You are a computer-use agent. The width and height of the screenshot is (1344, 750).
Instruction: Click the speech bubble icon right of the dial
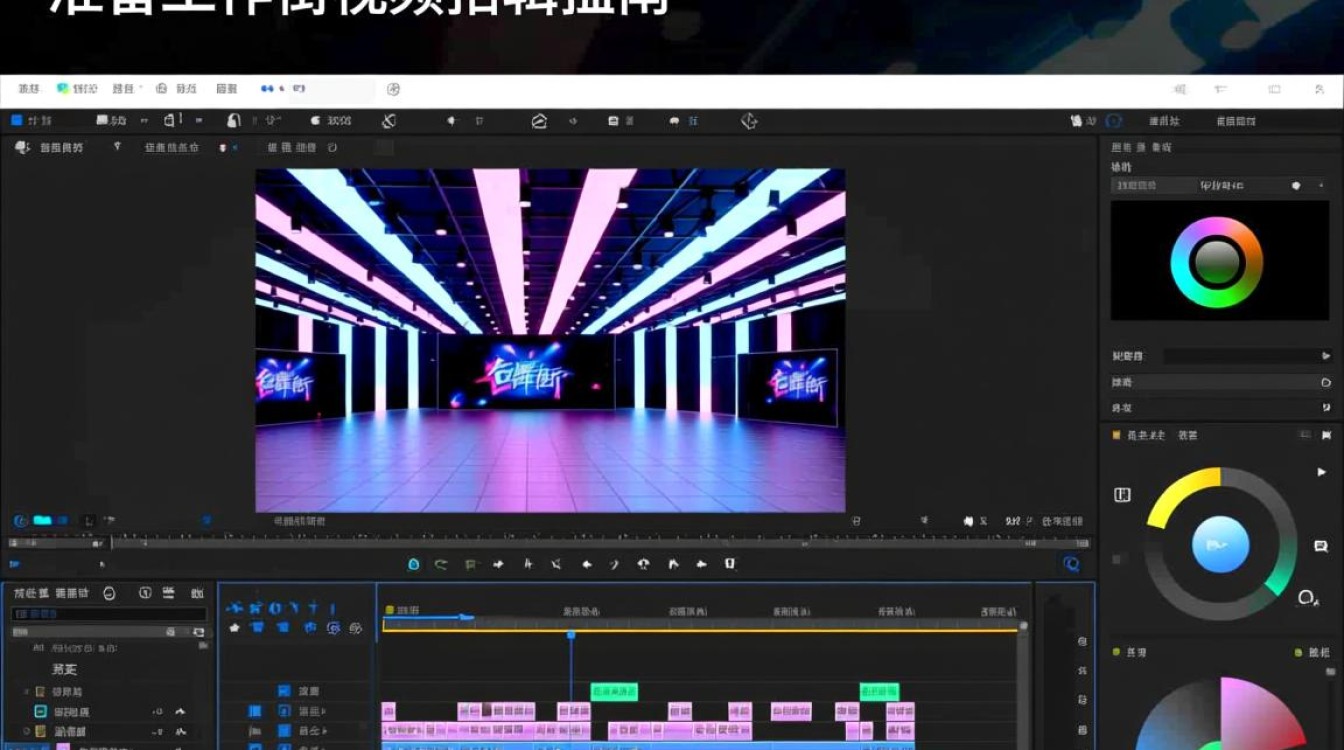(x=1320, y=546)
